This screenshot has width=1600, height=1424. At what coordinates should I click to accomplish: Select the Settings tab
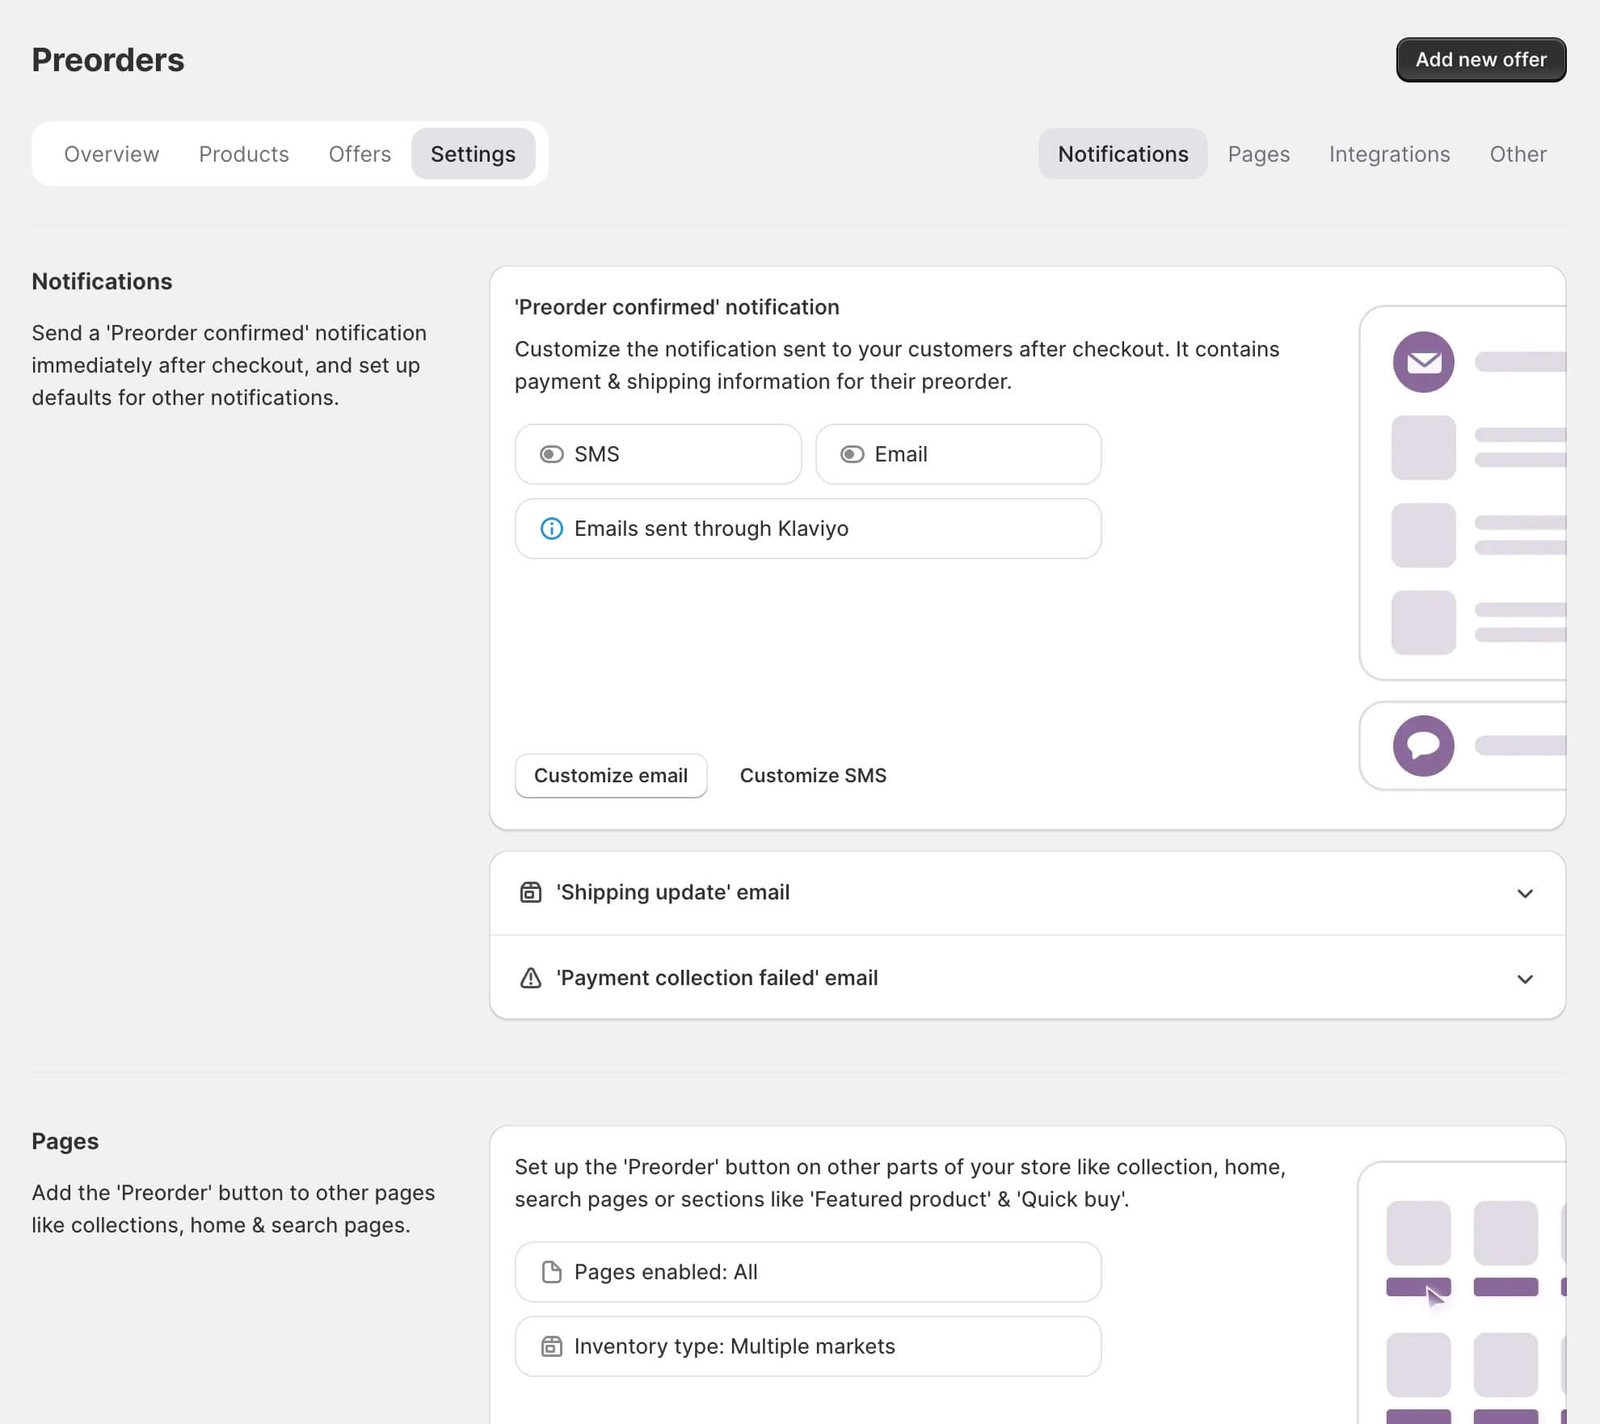coord(473,154)
